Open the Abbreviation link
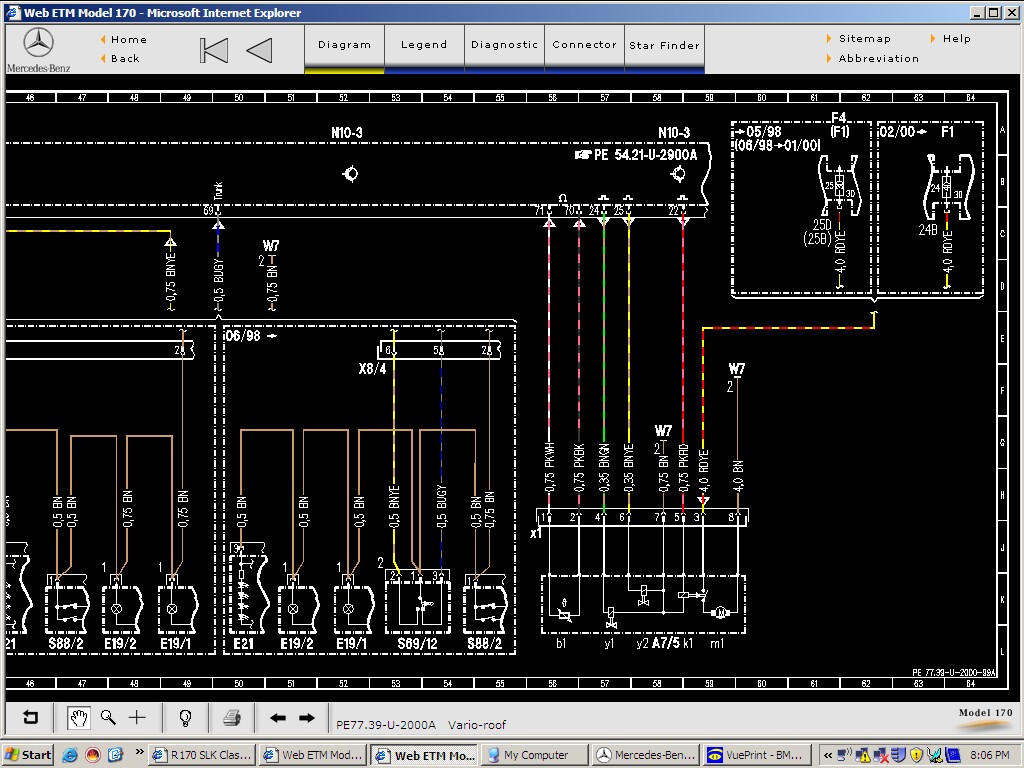 (x=872, y=58)
